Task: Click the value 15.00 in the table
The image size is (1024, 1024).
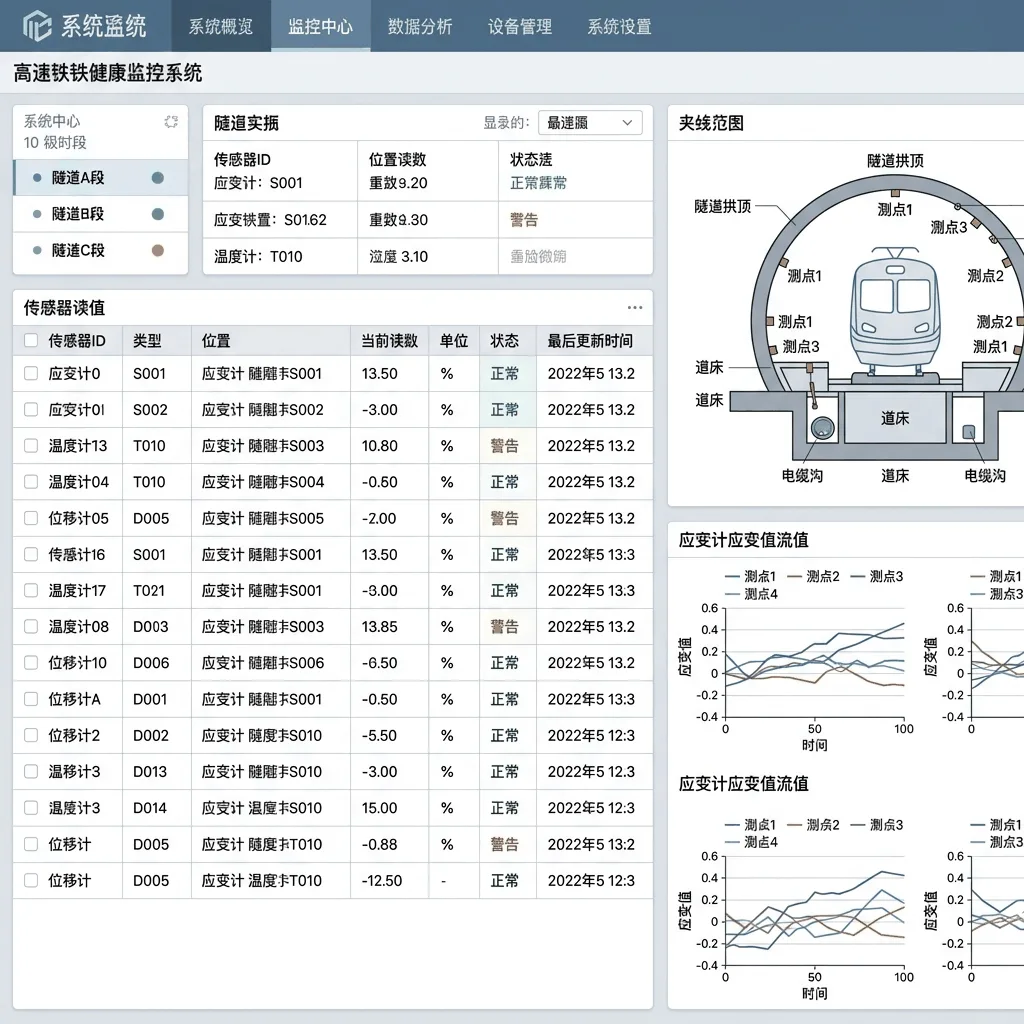Action: point(379,808)
